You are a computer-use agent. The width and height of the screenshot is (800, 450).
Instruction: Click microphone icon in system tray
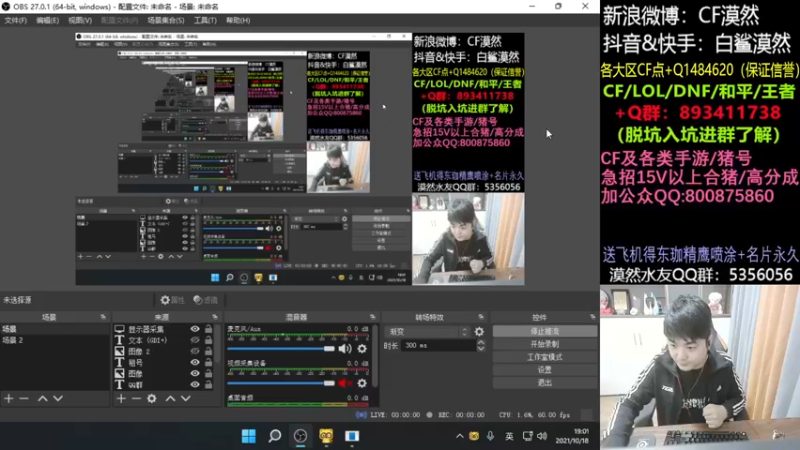point(490,436)
